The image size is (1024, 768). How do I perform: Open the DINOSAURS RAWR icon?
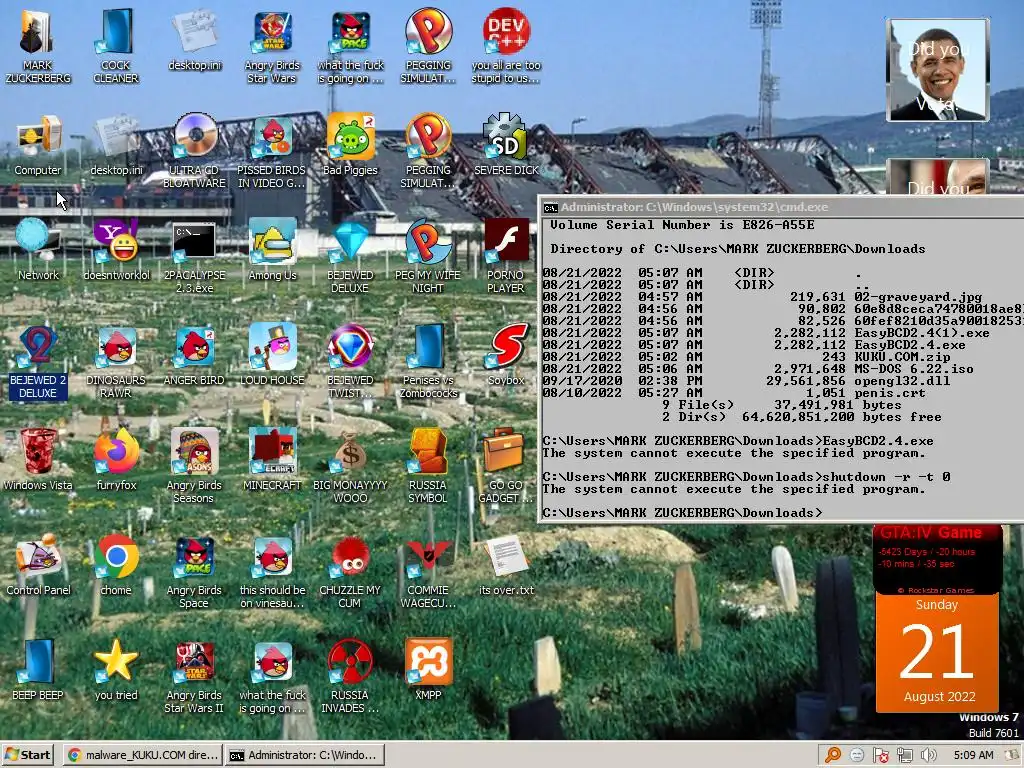coord(116,361)
